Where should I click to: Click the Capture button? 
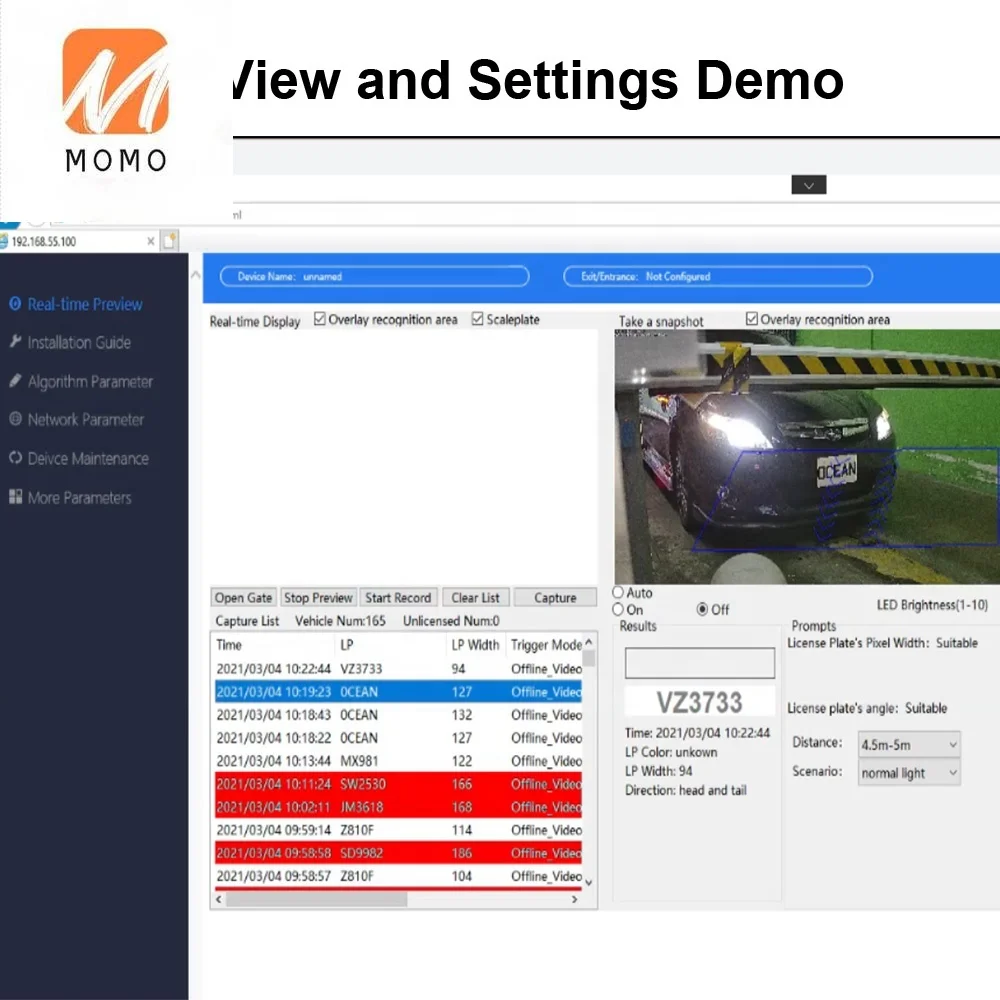(x=555, y=598)
